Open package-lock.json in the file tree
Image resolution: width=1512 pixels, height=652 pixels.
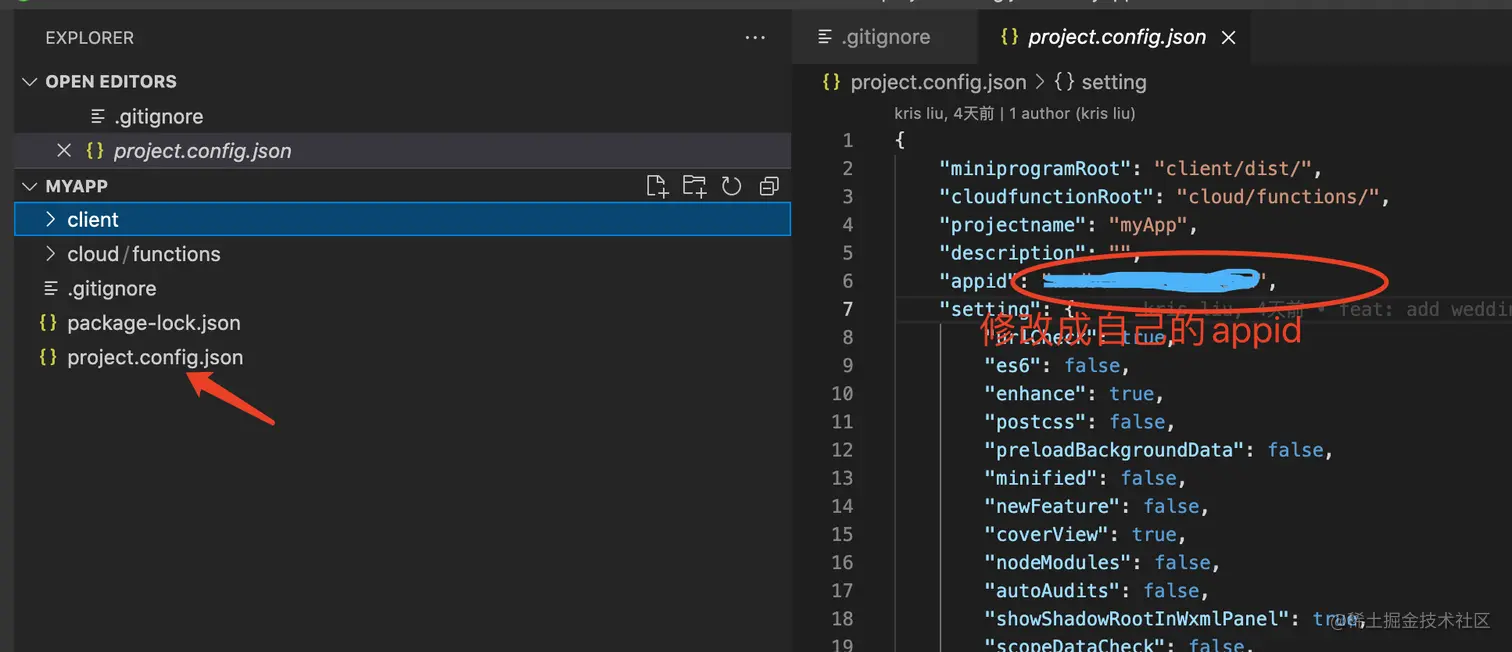pos(154,323)
